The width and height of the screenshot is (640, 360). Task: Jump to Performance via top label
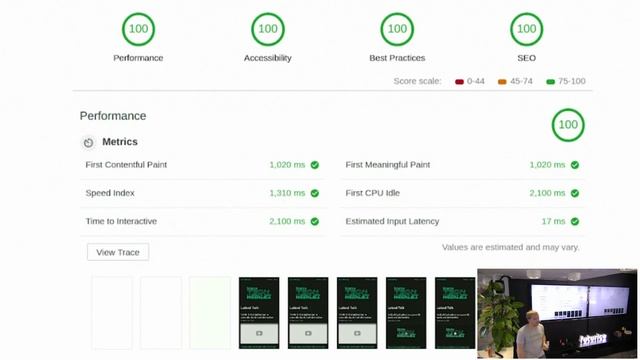138,58
